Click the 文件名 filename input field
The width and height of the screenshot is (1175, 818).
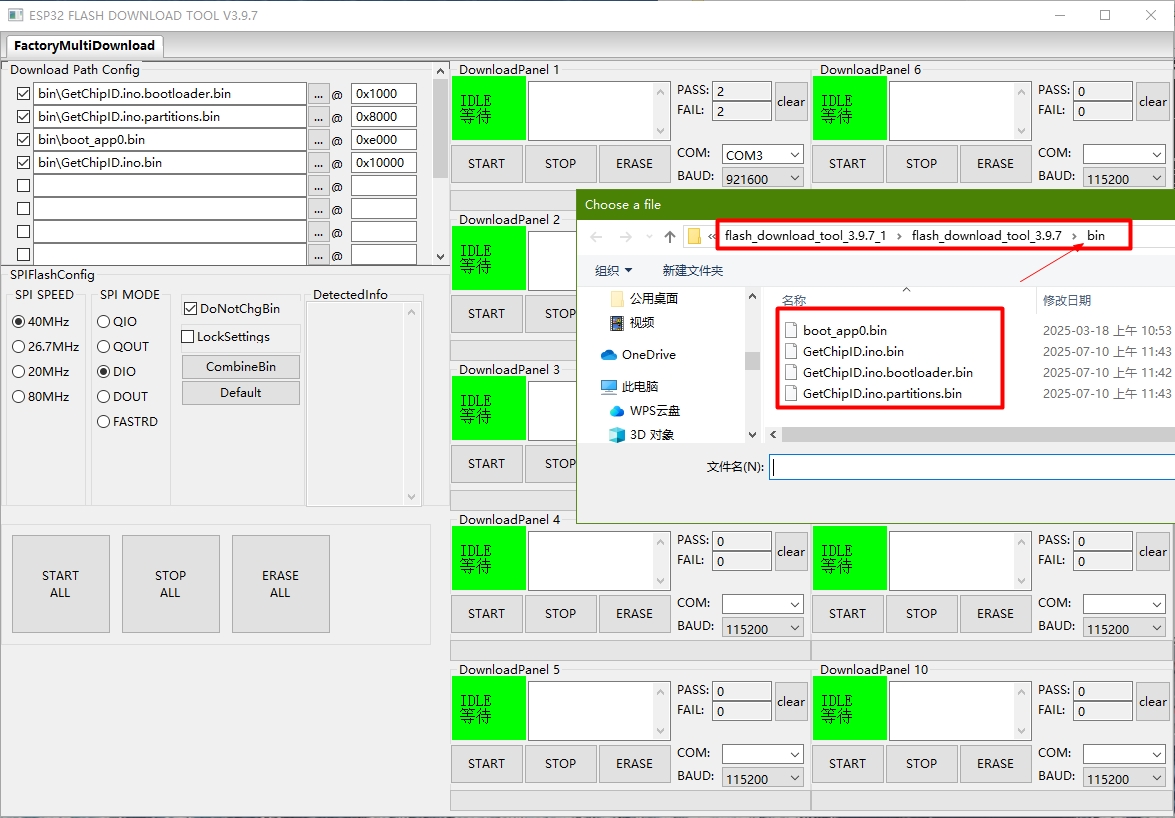pos(973,467)
